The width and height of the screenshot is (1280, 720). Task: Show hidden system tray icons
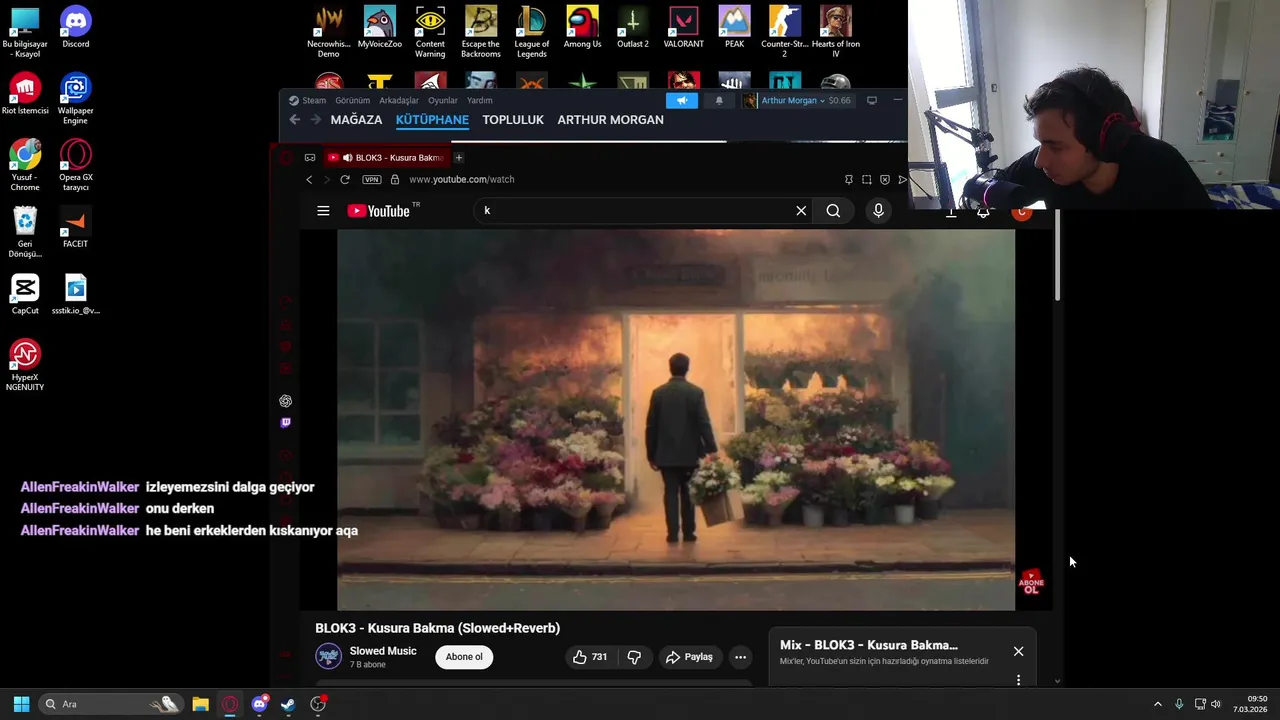click(x=1158, y=704)
